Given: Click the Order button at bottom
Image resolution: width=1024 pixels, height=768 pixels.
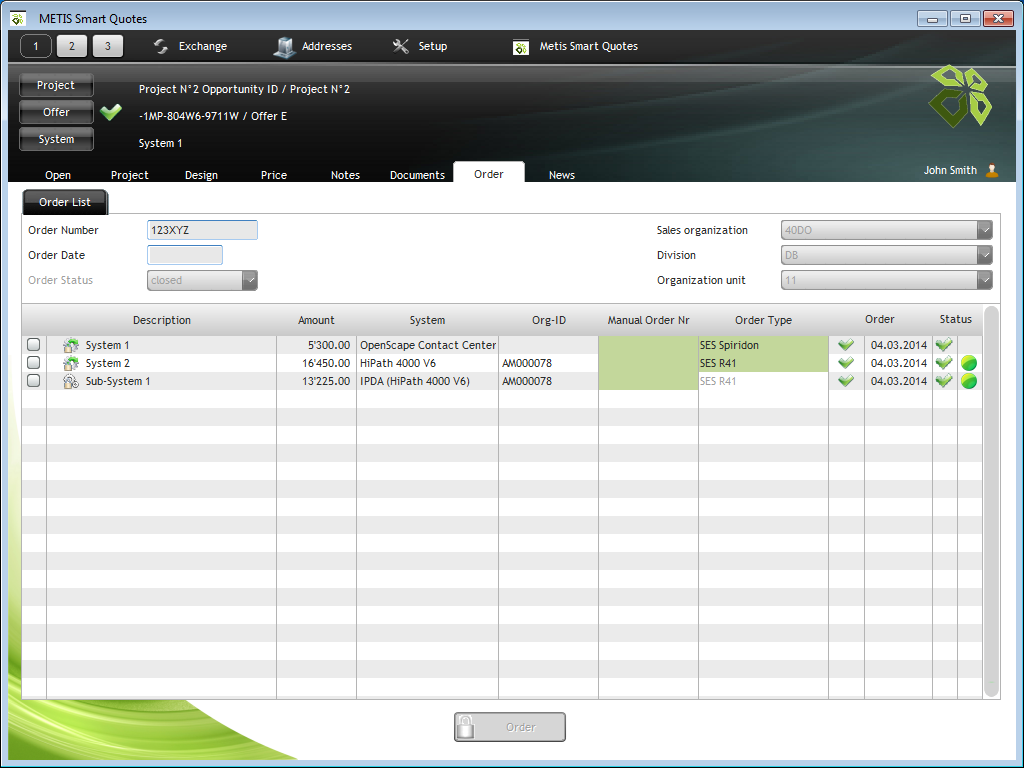Looking at the screenshot, I should click(510, 727).
